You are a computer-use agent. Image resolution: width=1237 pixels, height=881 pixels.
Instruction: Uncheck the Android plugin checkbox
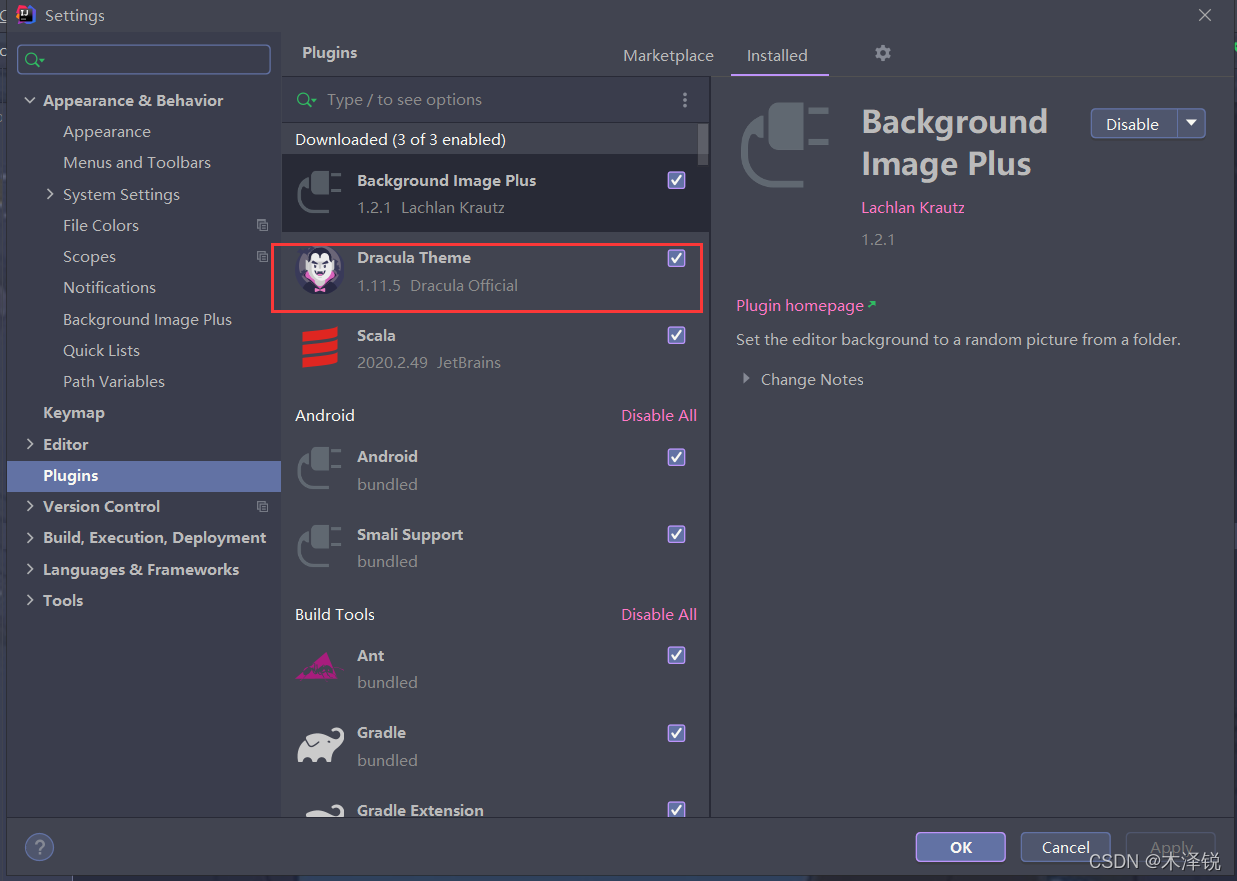point(676,457)
